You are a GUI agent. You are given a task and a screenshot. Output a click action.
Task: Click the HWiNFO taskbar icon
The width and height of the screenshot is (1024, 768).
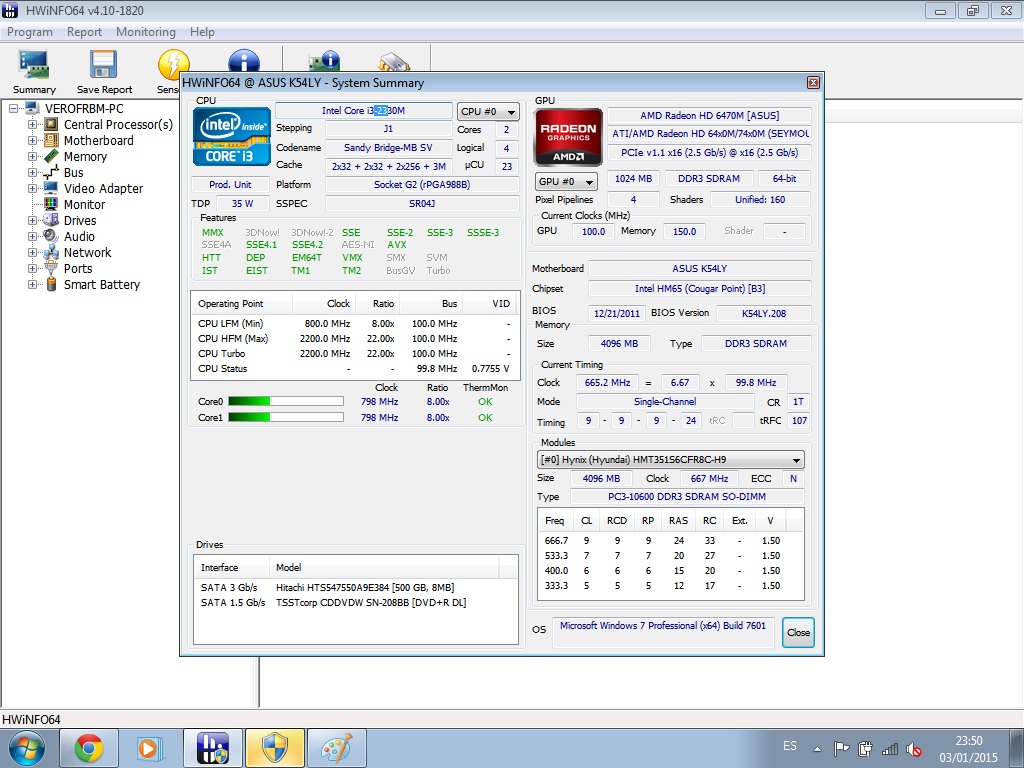[213, 748]
